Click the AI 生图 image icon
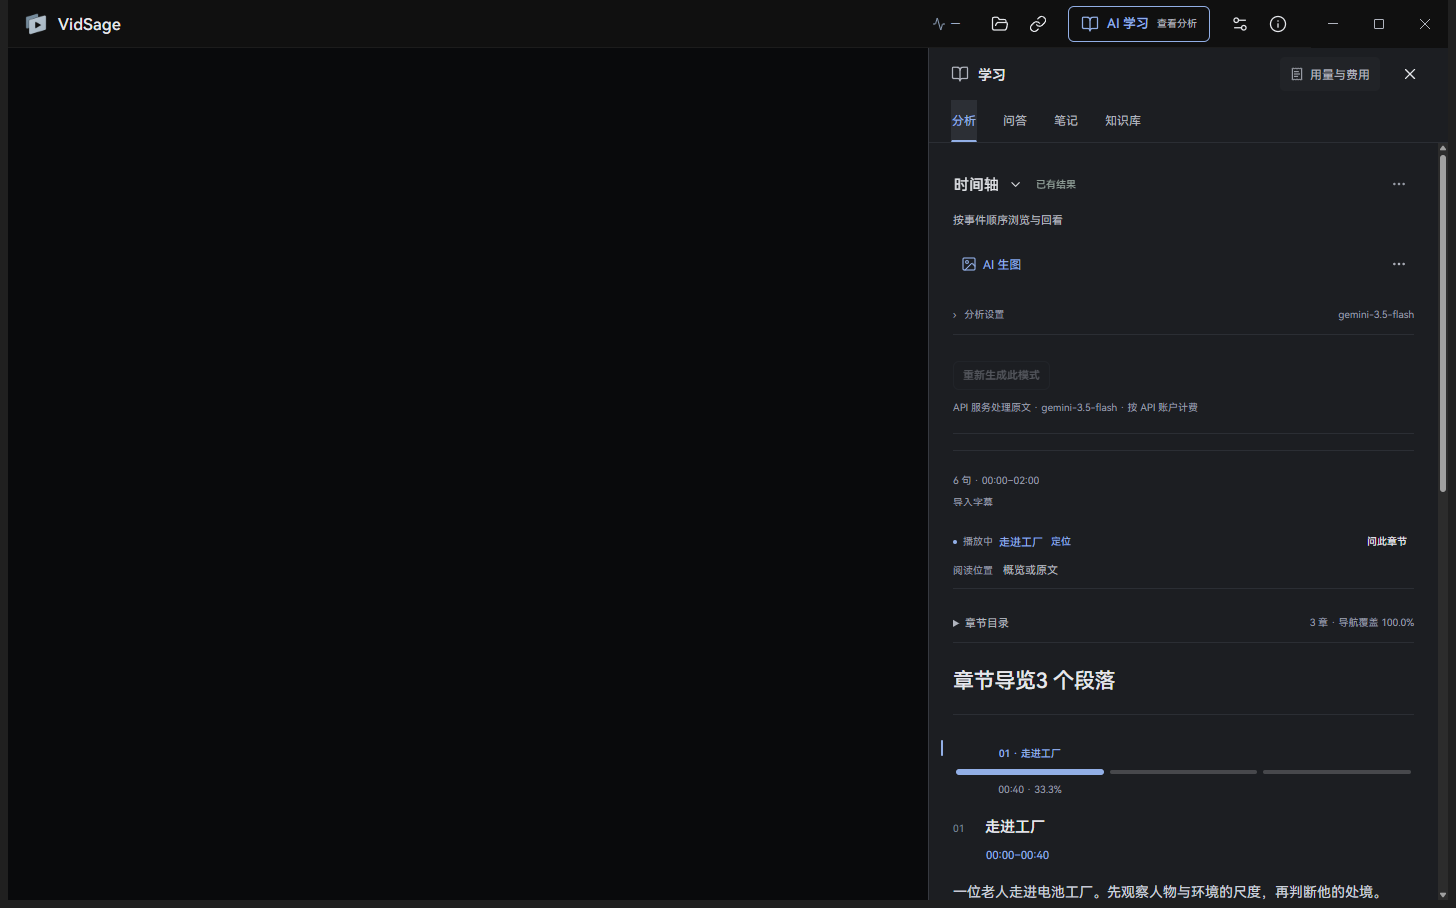This screenshot has height=908, width=1456. [969, 264]
